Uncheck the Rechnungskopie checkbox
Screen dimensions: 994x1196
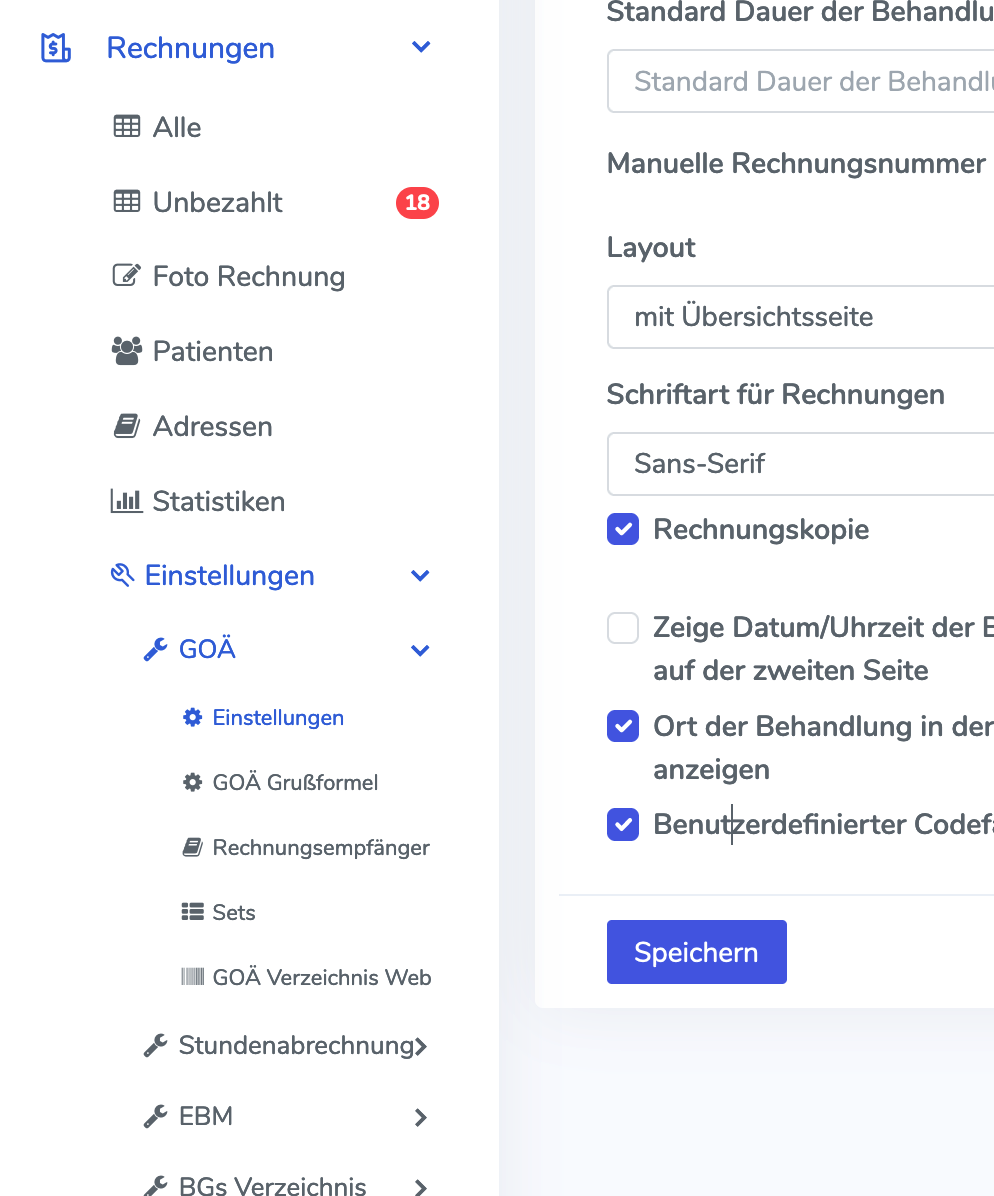623,530
